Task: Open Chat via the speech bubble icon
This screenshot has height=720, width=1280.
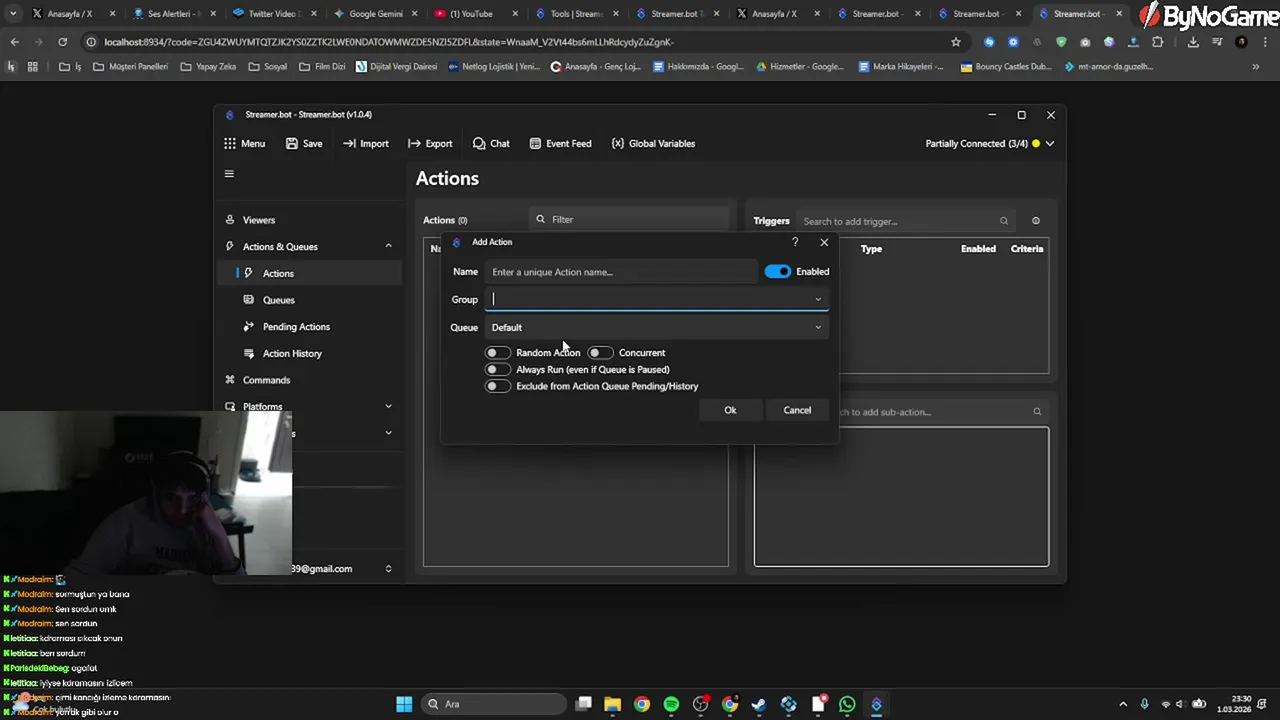Action: [x=479, y=143]
